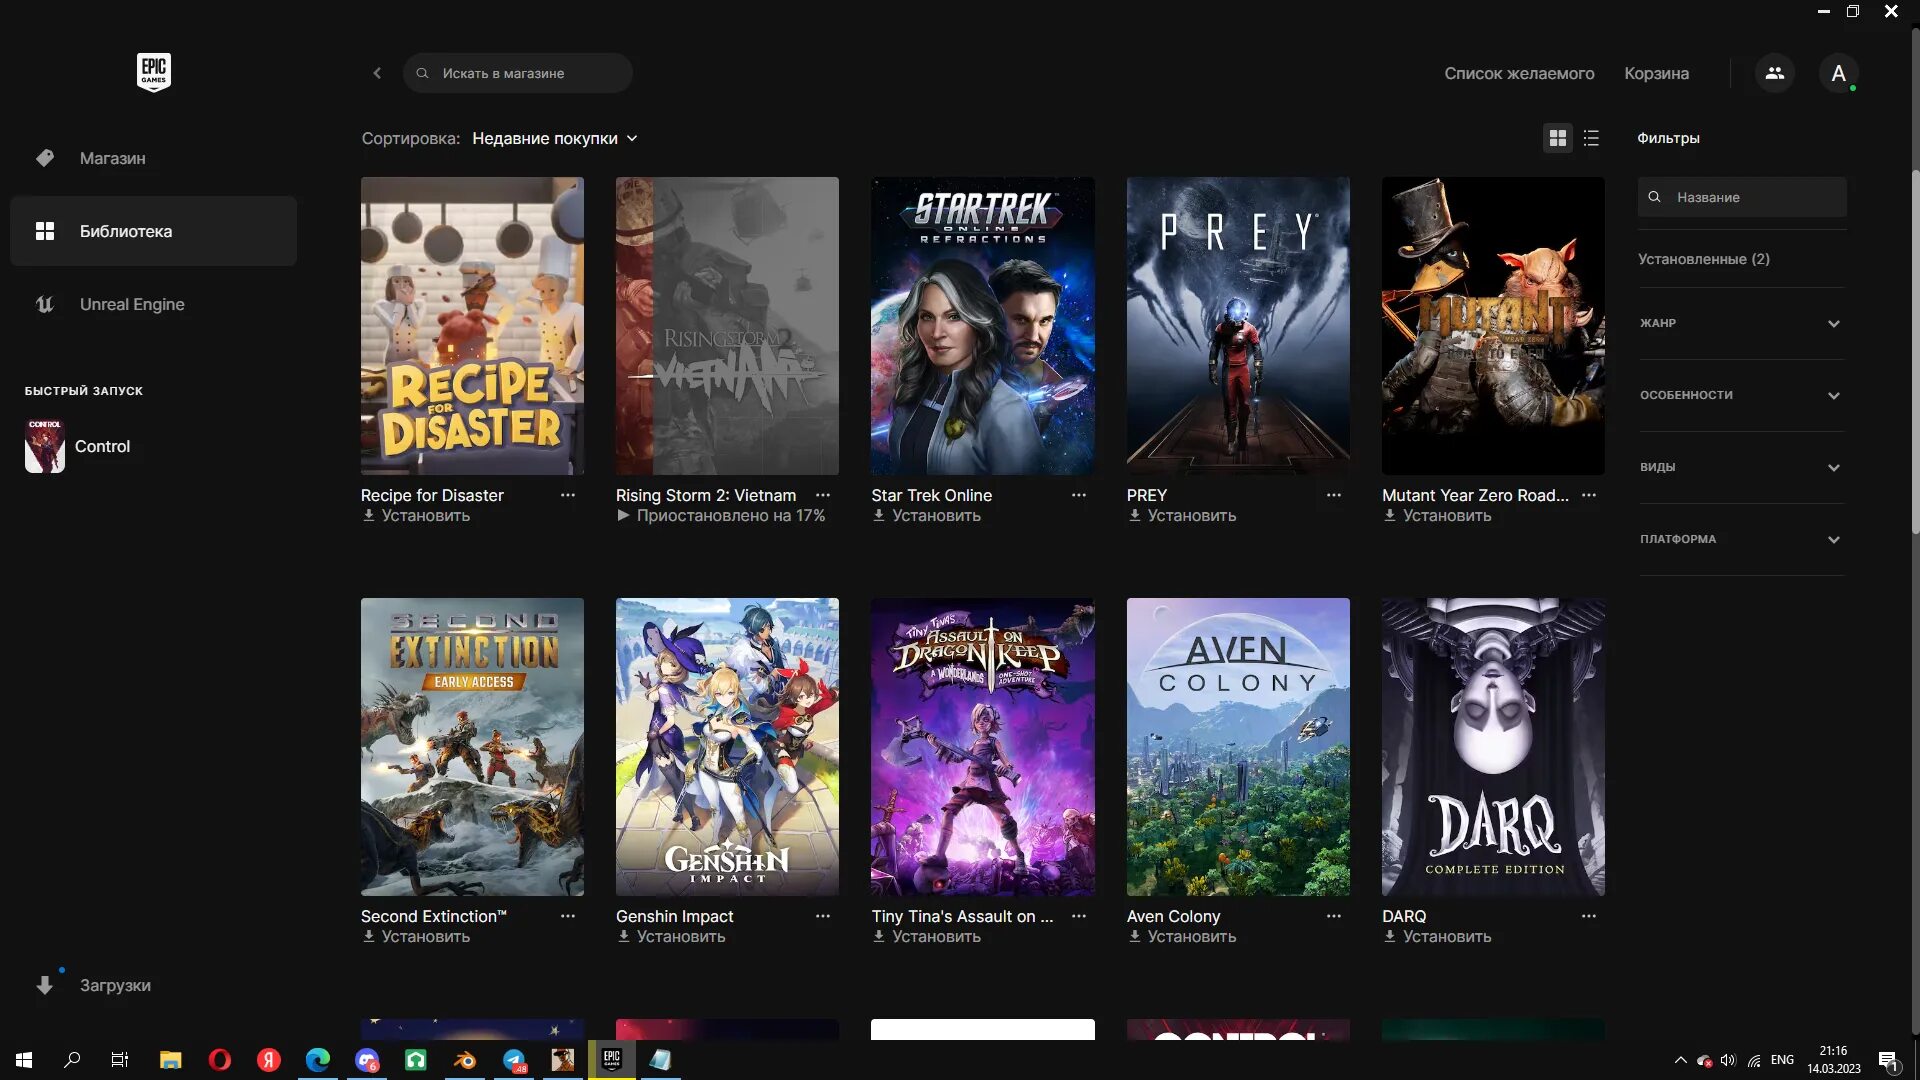
Task: Toggle installed filter showing Установленные (2)
Action: (1704, 260)
